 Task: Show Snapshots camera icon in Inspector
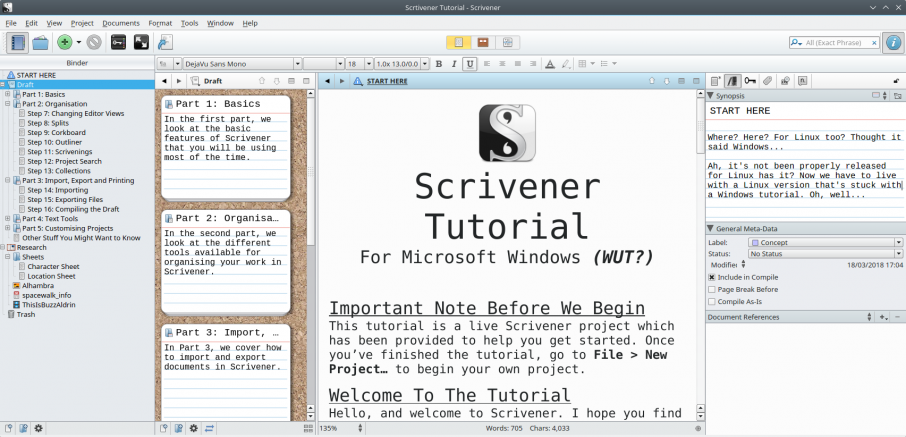pyautogui.click(x=785, y=81)
